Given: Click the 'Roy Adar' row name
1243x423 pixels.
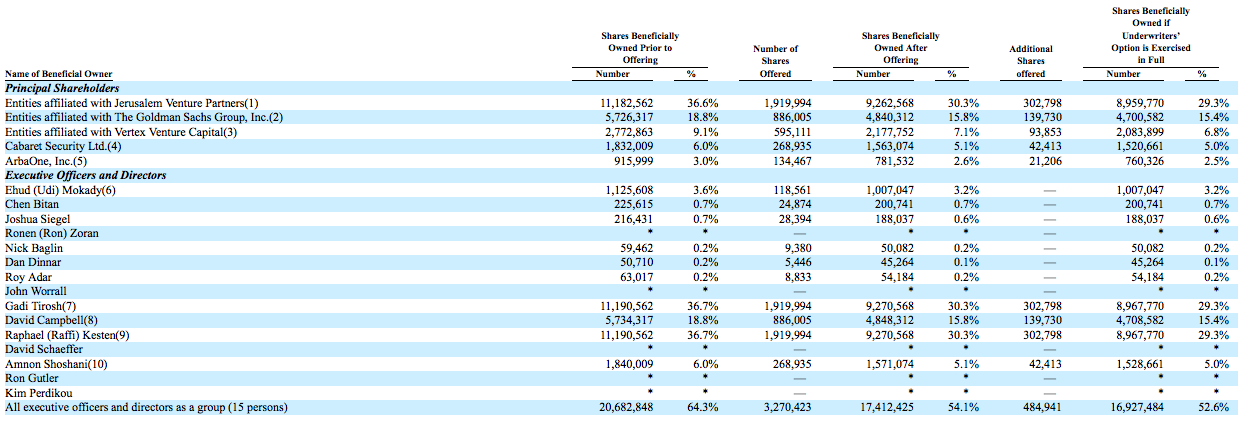Looking at the screenshot, I should 29,277.
